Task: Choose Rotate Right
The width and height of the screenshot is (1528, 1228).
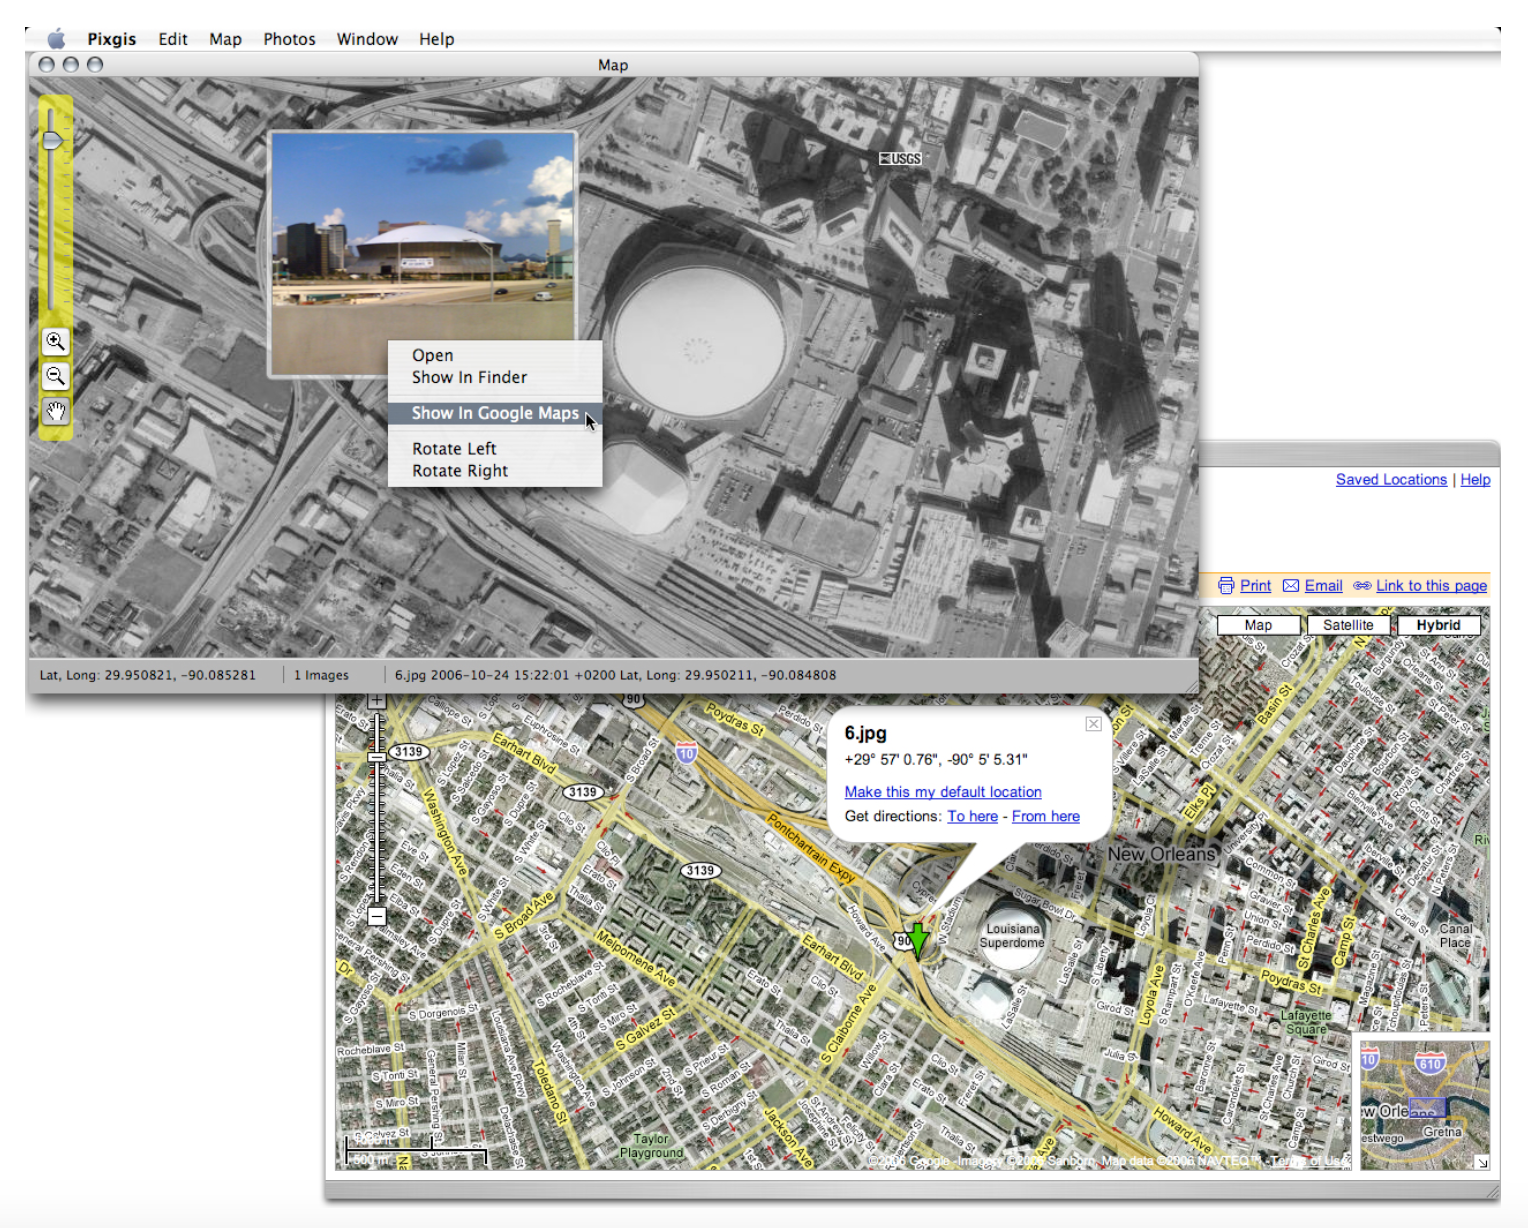Action: pyautogui.click(x=495, y=471)
